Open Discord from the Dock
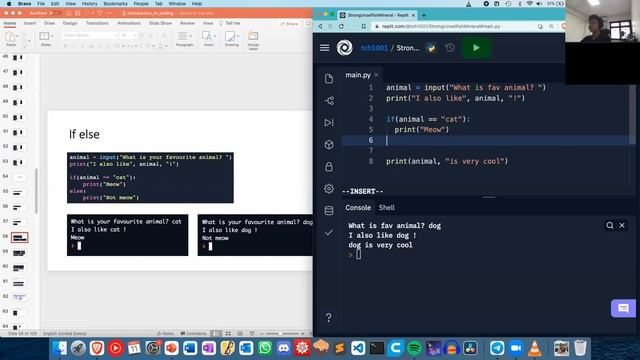640x360 pixels. pos(283,348)
